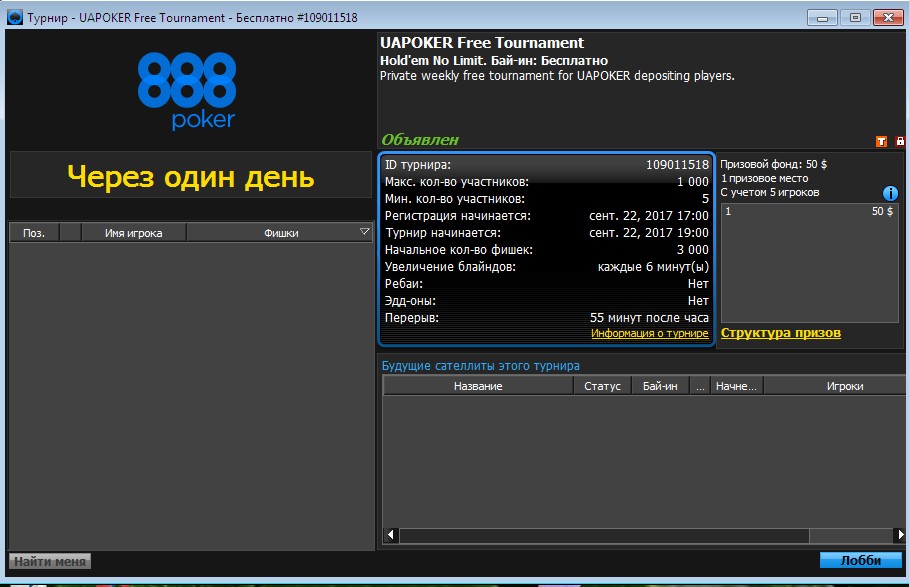Click the Турнир начинается date value
Image resolution: width=909 pixels, height=587 pixels.
649,232
